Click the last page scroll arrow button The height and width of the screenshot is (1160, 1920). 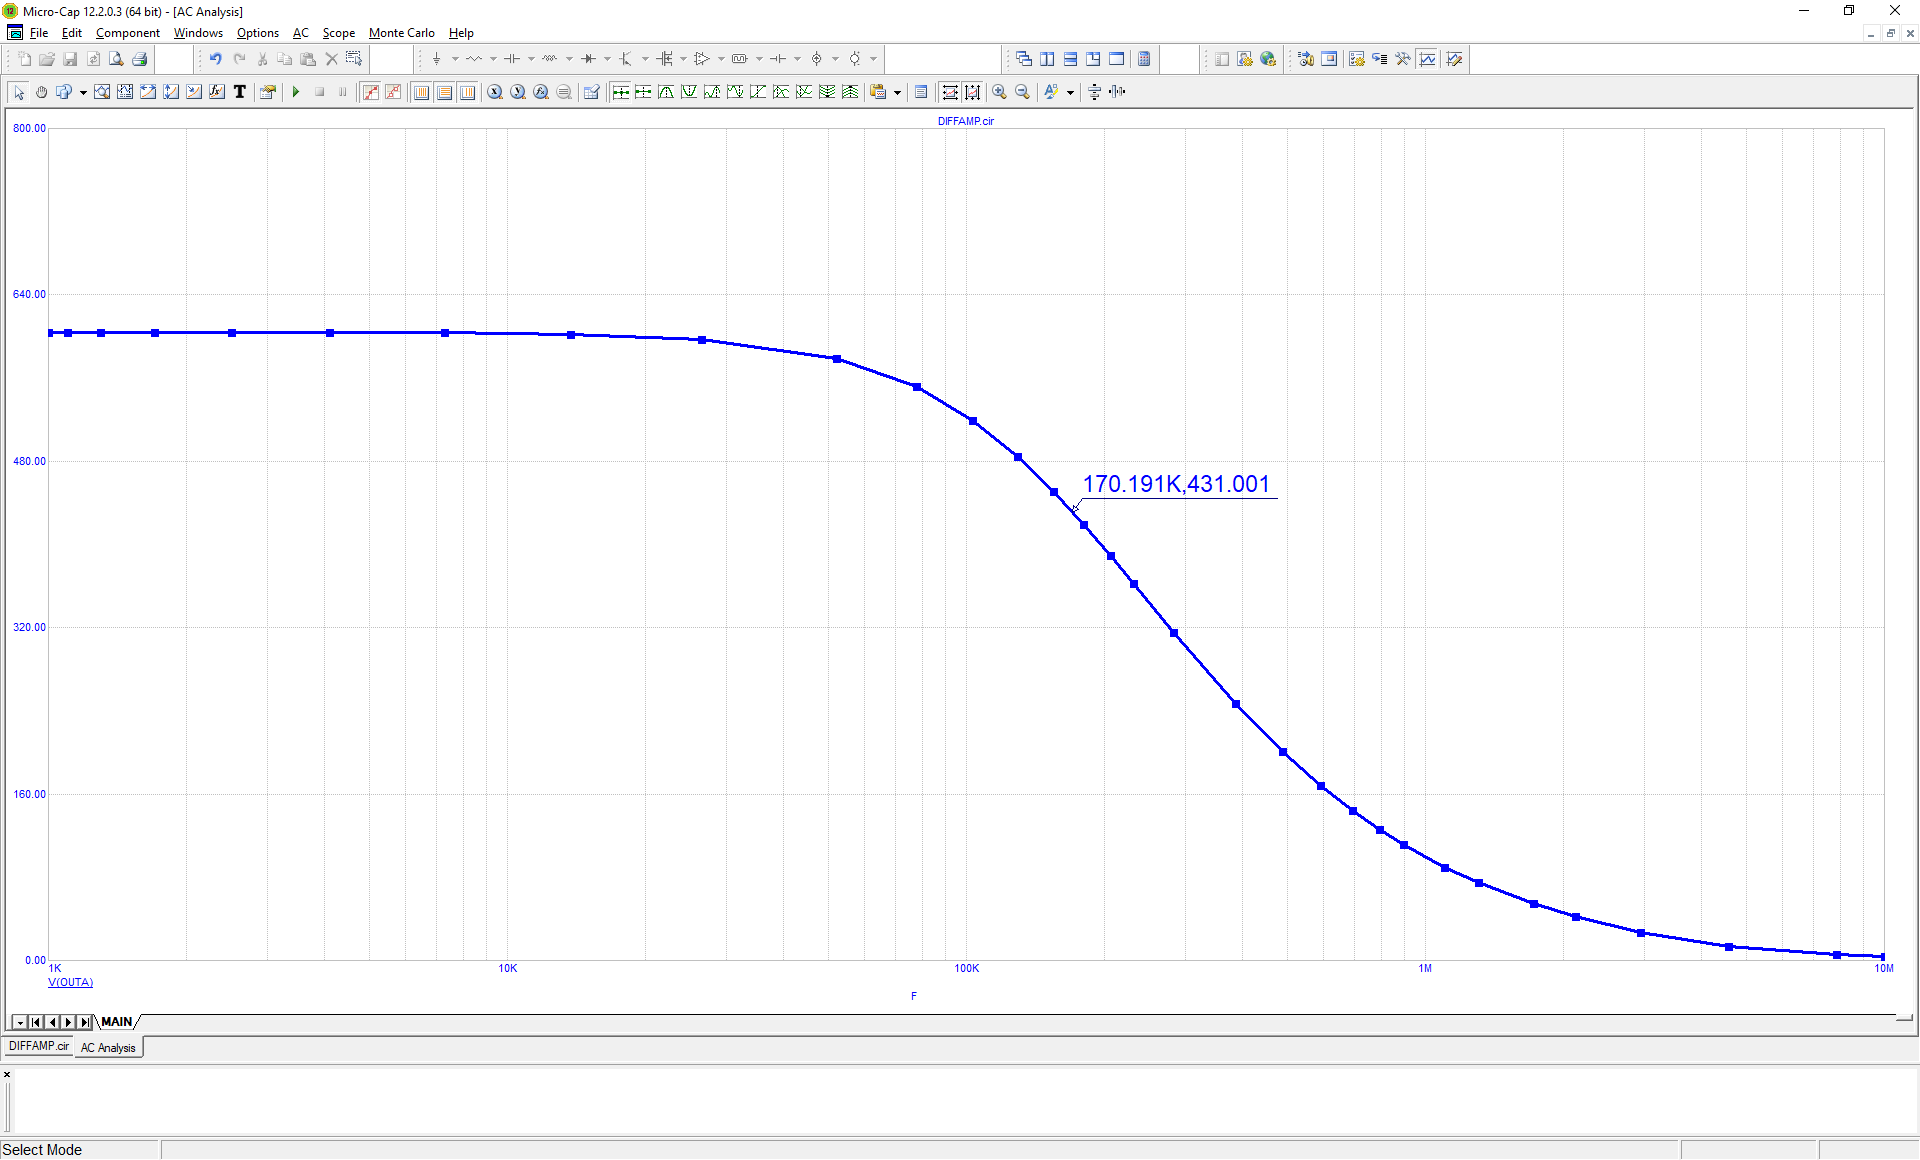[x=85, y=1022]
